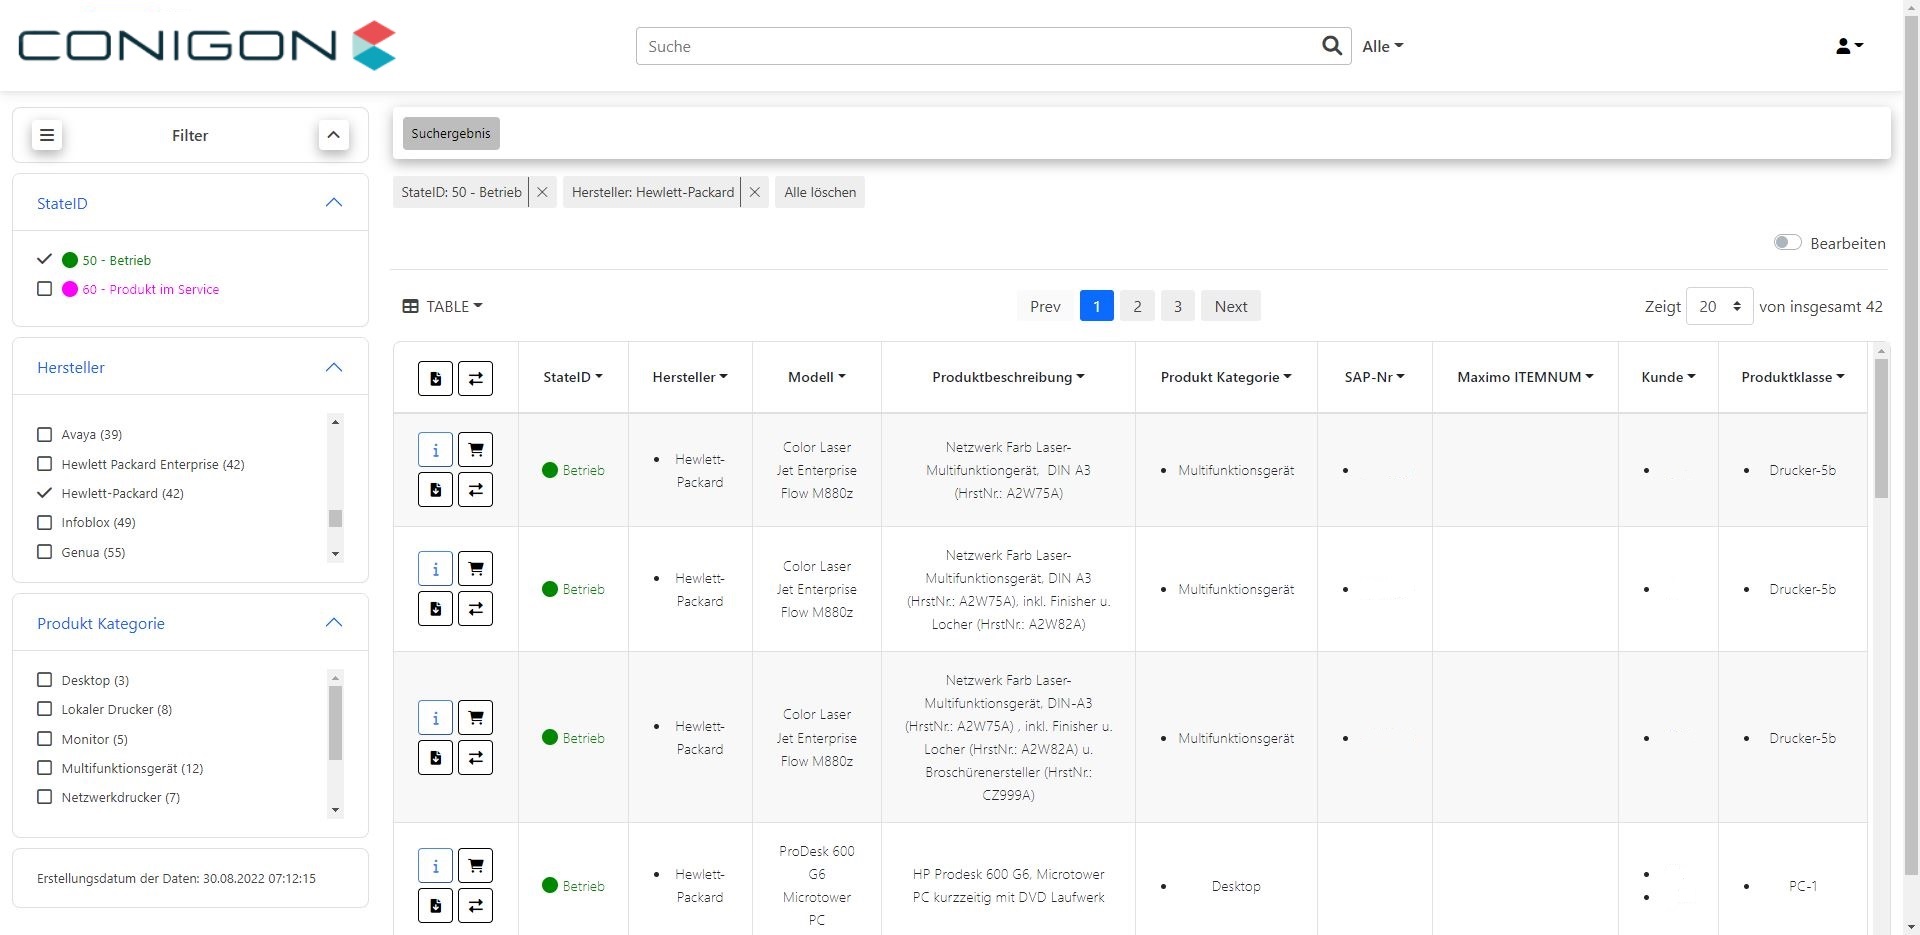Open the TABLE view dropdown
The width and height of the screenshot is (1920, 935).
pyautogui.click(x=442, y=306)
